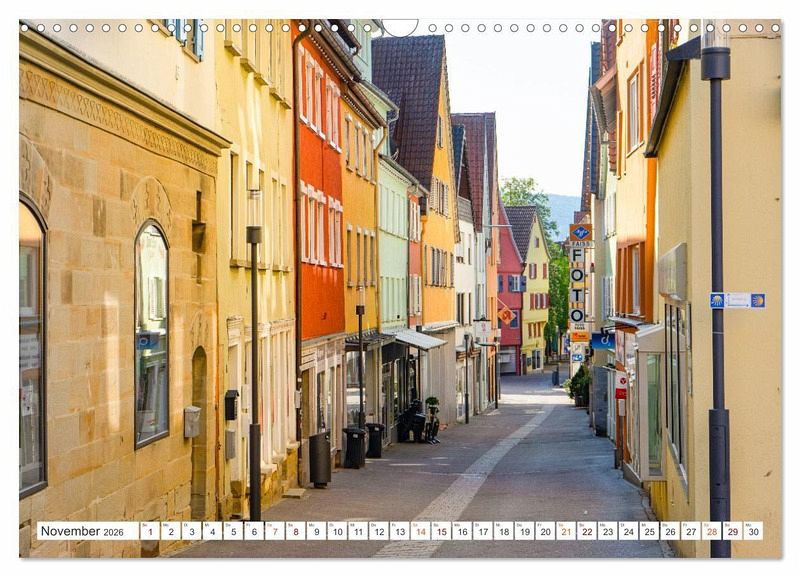Viewport: 800px width, 577px height.
Task: Click the vertical FOTO shop sign
Action: [578, 285]
